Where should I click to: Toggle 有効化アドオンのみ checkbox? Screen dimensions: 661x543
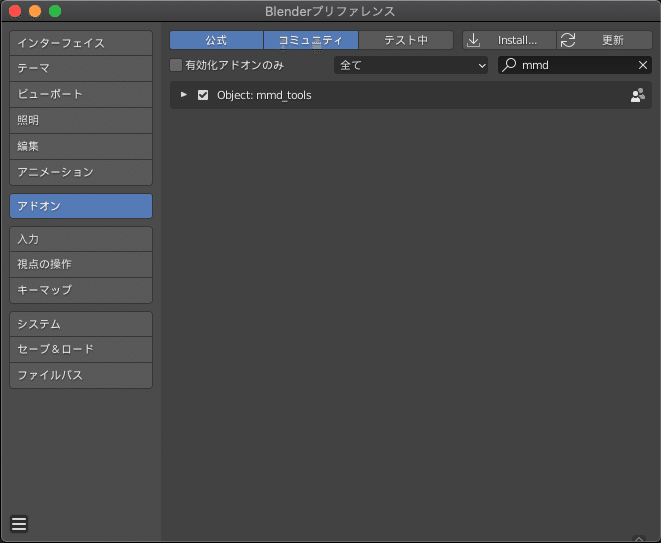(x=176, y=65)
